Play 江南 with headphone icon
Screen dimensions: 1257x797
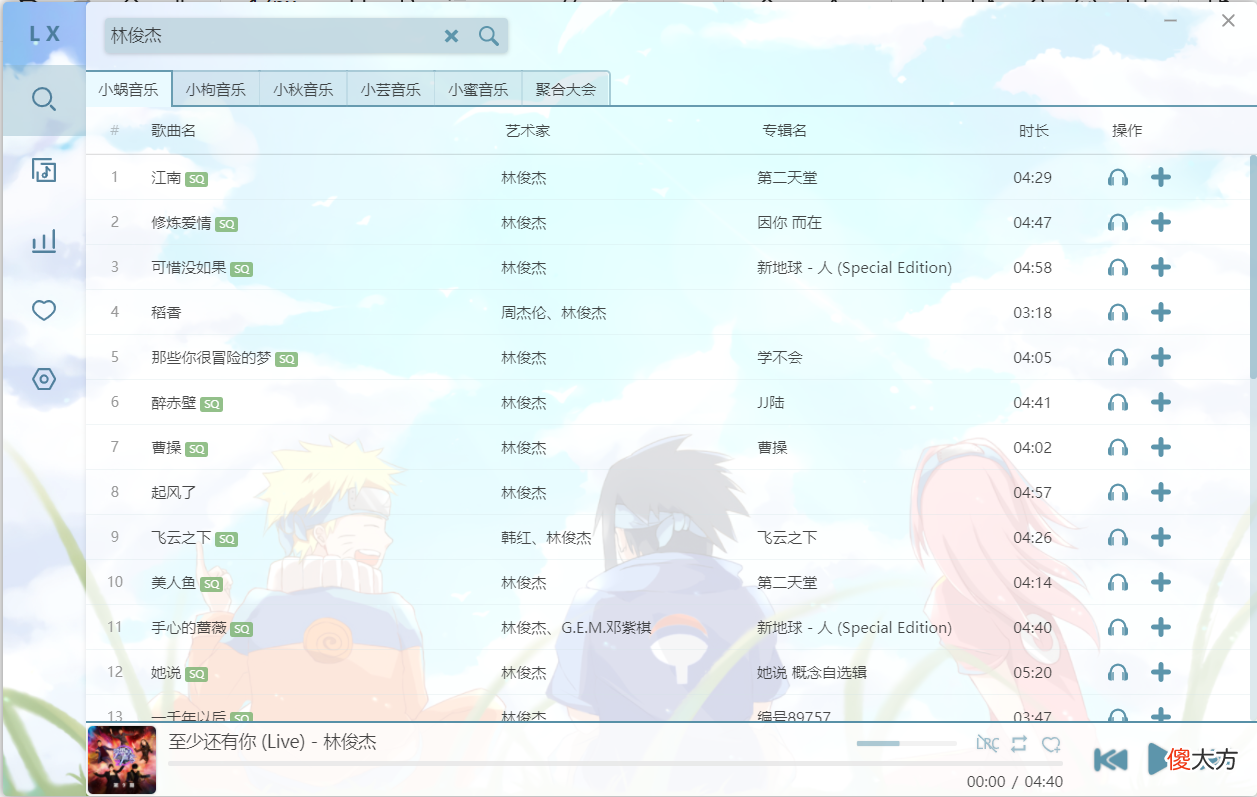pyautogui.click(x=1118, y=178)
